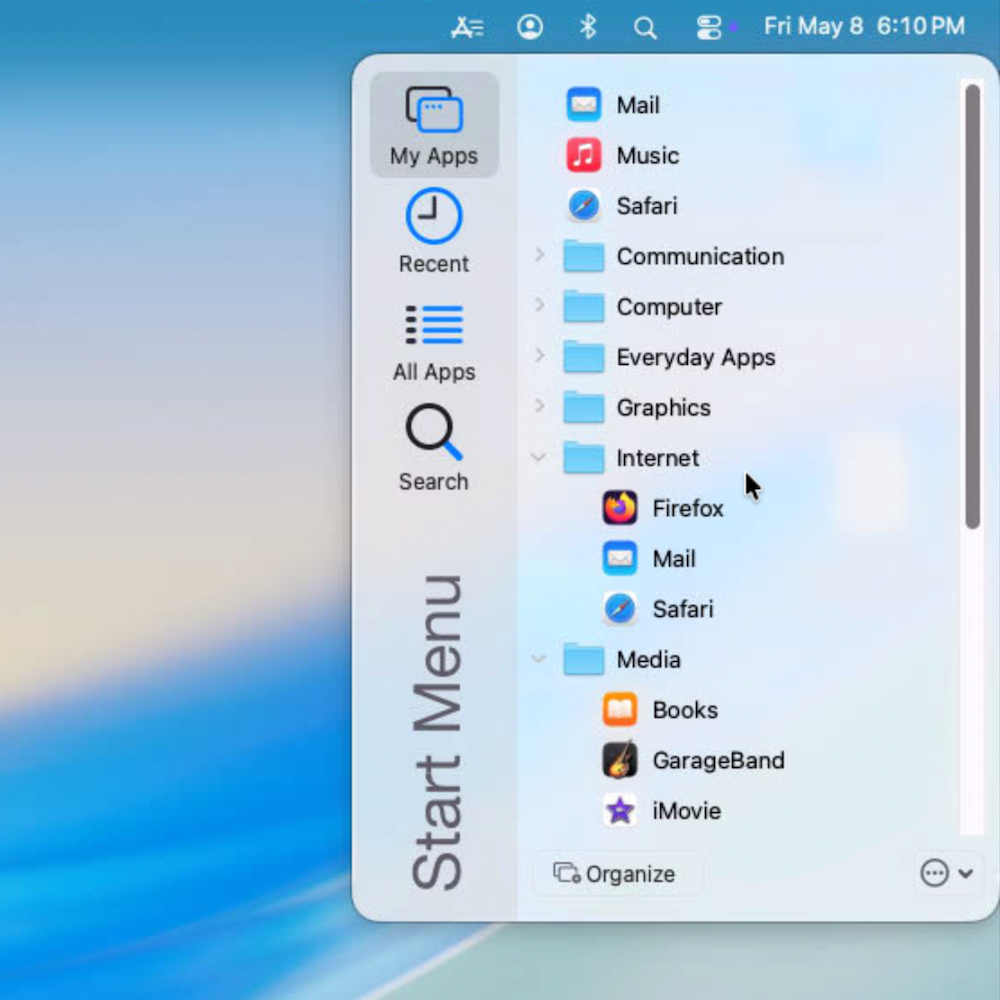Switch to the All Apps tab
Screen dimensions: 1000x1000
click(434, 342)
